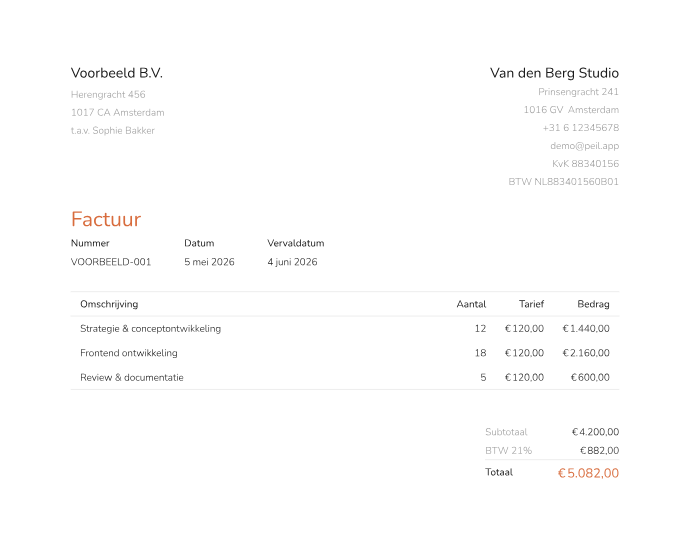Click the total amount € 5.082,00
This screenshot has height=558, width=690.
click(x=588, y=473)
